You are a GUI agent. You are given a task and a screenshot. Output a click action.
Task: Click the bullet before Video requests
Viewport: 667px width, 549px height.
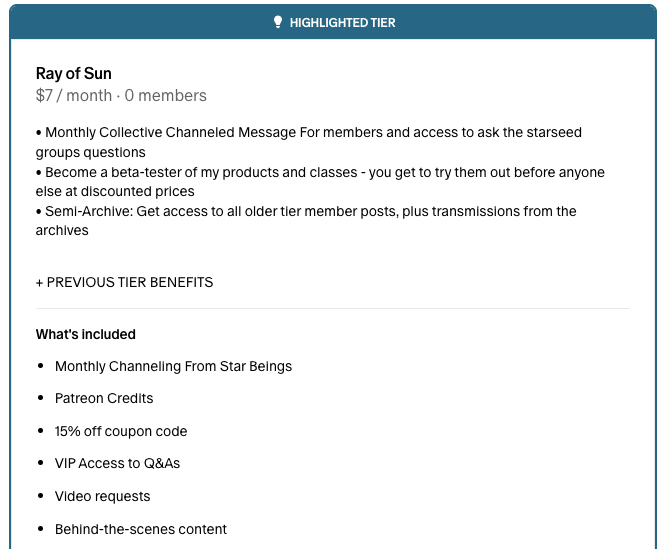(41, 496)
